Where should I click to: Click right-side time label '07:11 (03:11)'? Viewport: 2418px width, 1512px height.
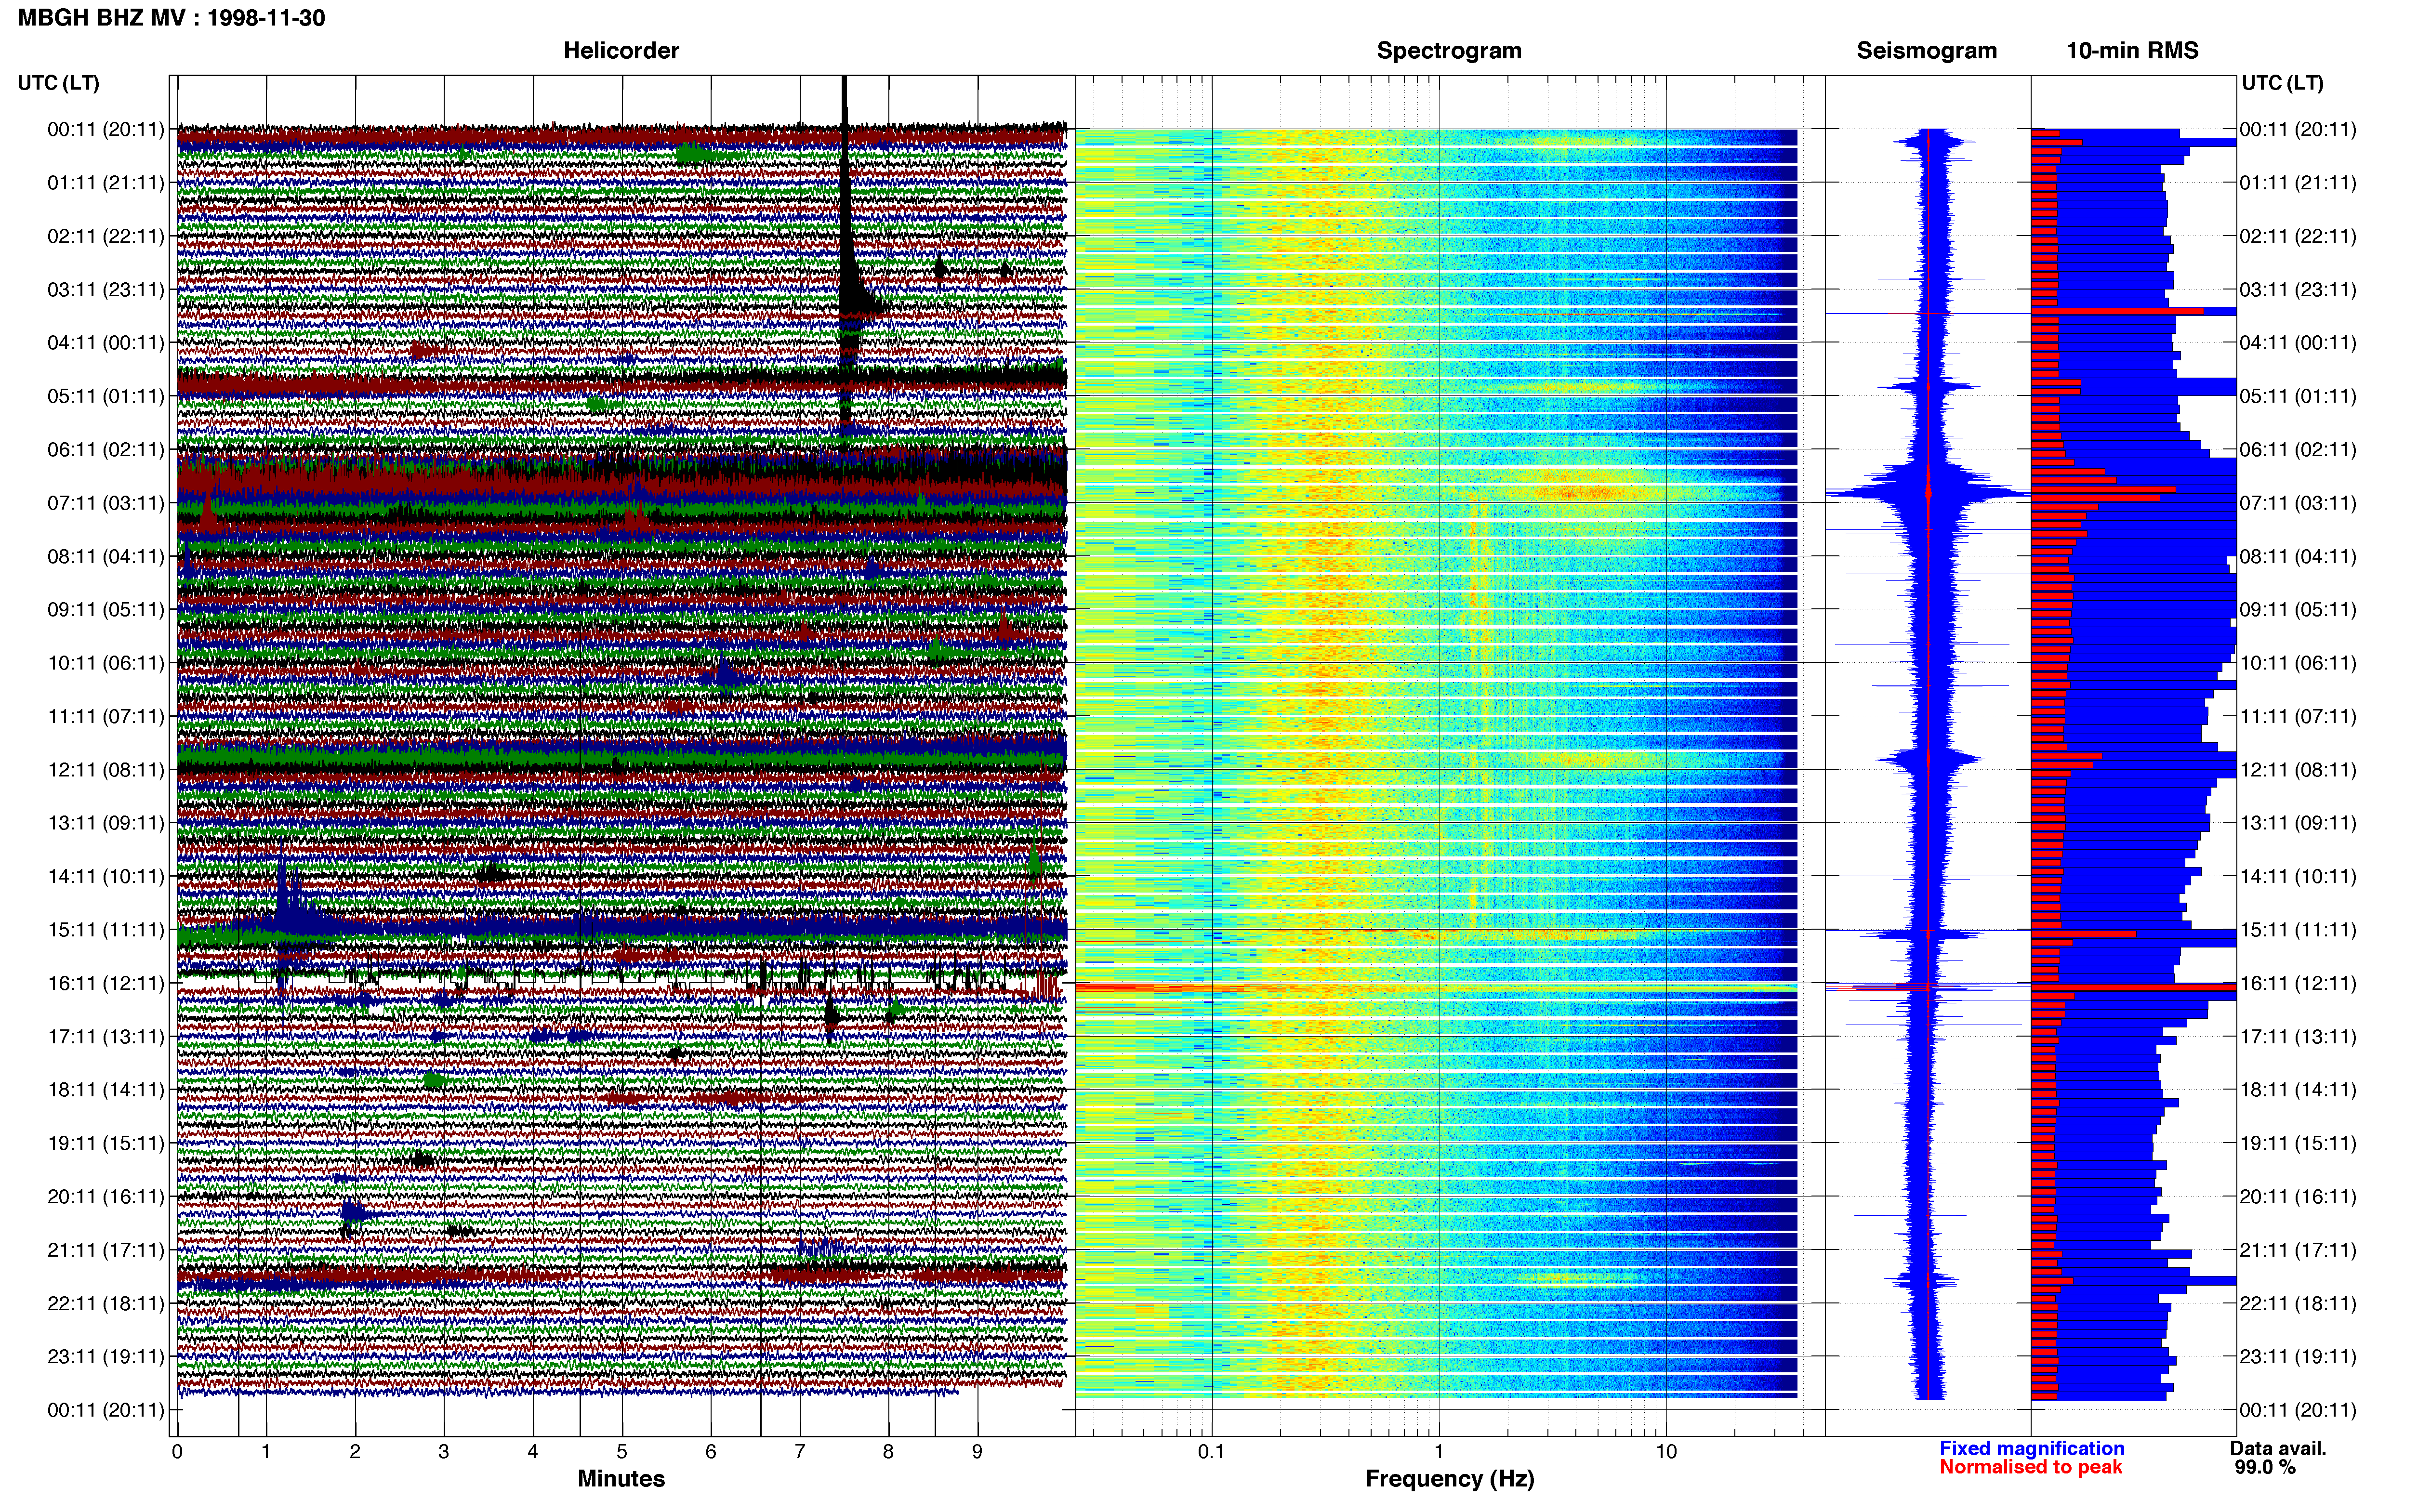pyautogui.click(x=2298, y=502)
